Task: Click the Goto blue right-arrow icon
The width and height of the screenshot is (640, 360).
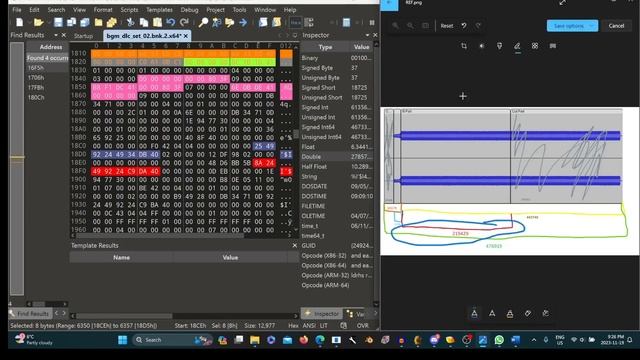Action: (x=243, y=22)
